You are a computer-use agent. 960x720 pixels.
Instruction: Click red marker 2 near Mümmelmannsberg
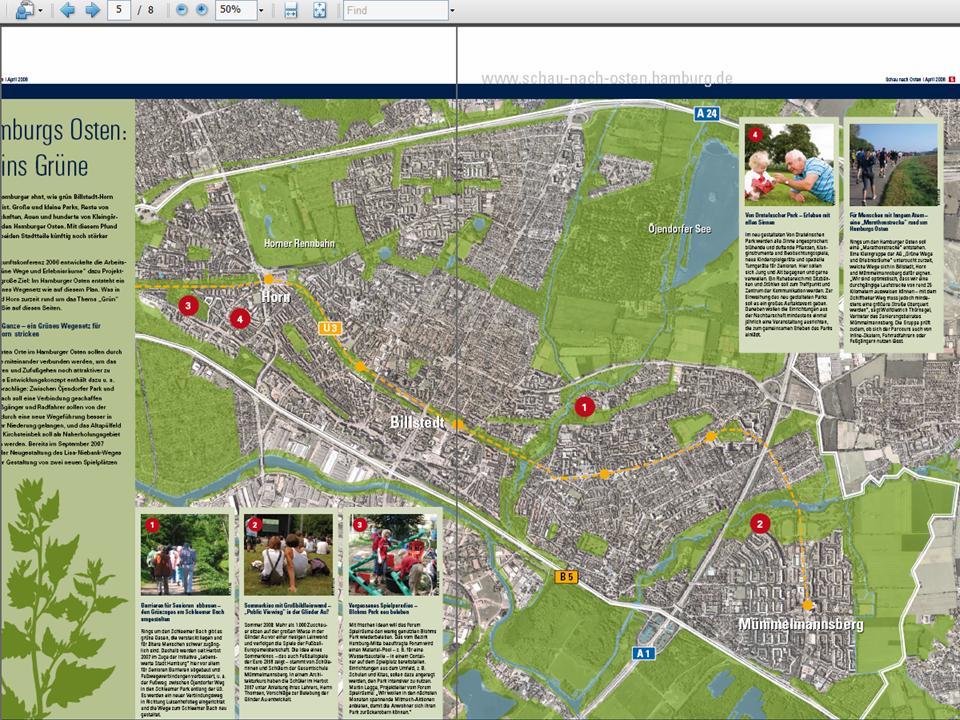[760, 522]
